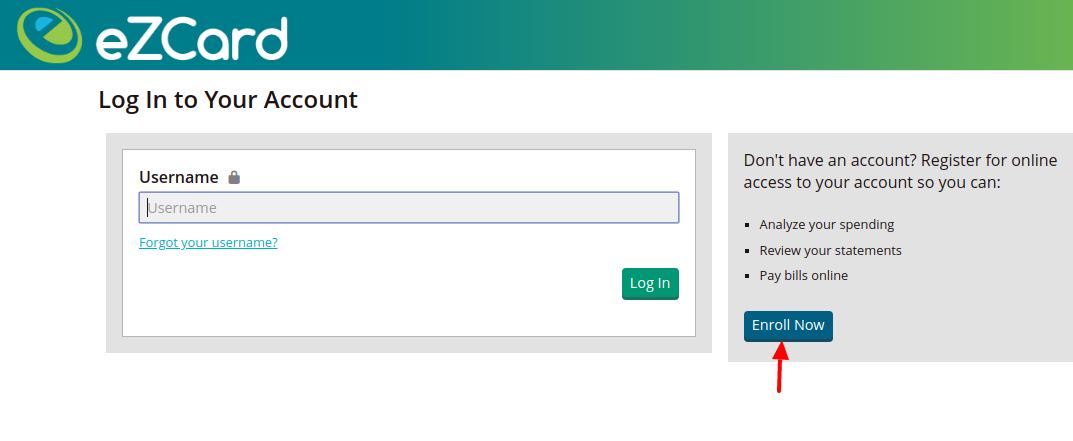Viewport: 1073px width, 441px height.
Task: Click the blue Enroll Now button
Action: 788,326
